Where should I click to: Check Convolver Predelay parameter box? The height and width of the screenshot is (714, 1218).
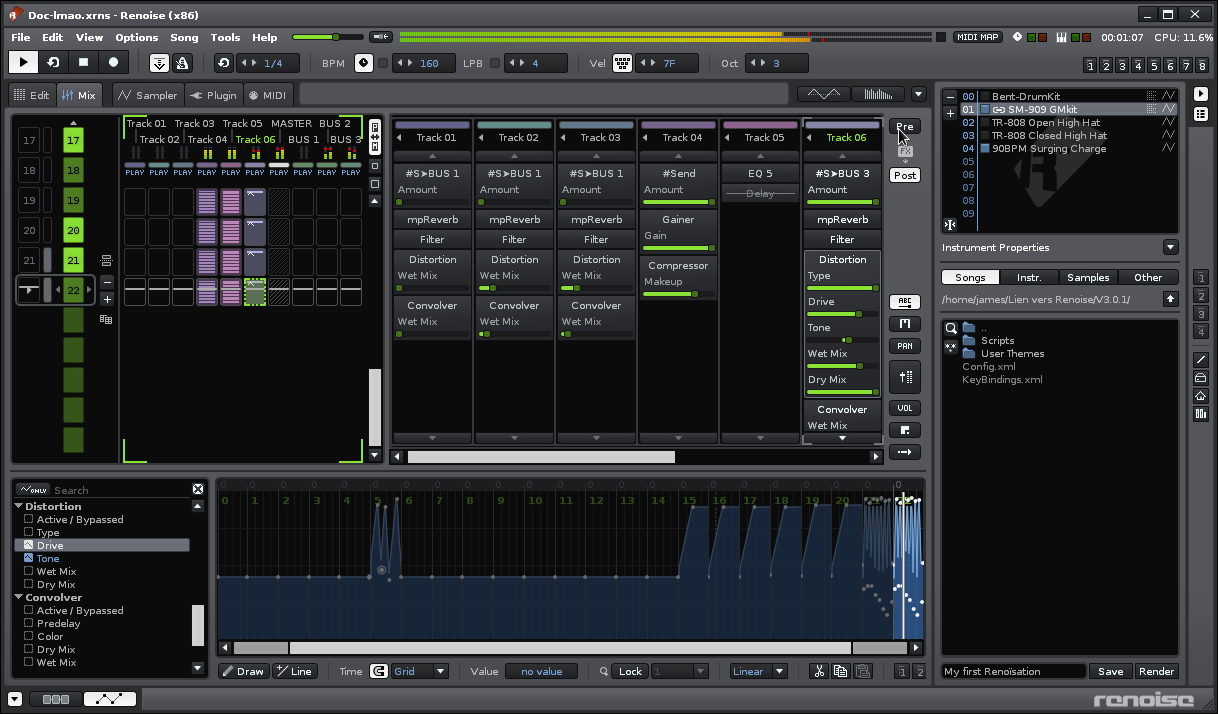coord(28,623)
